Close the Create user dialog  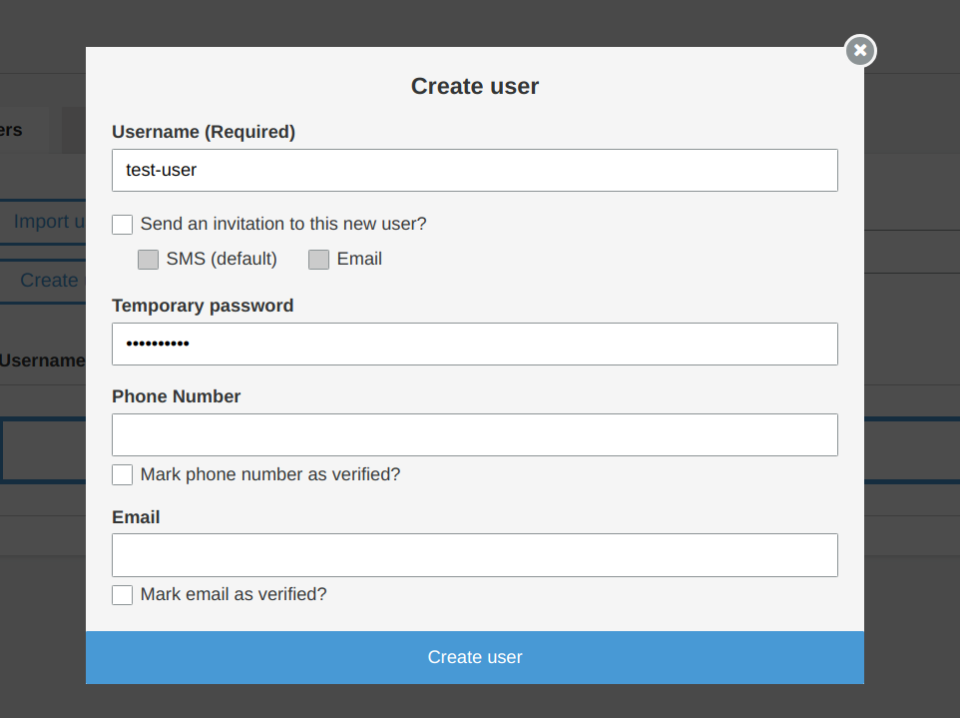(860, 50)
